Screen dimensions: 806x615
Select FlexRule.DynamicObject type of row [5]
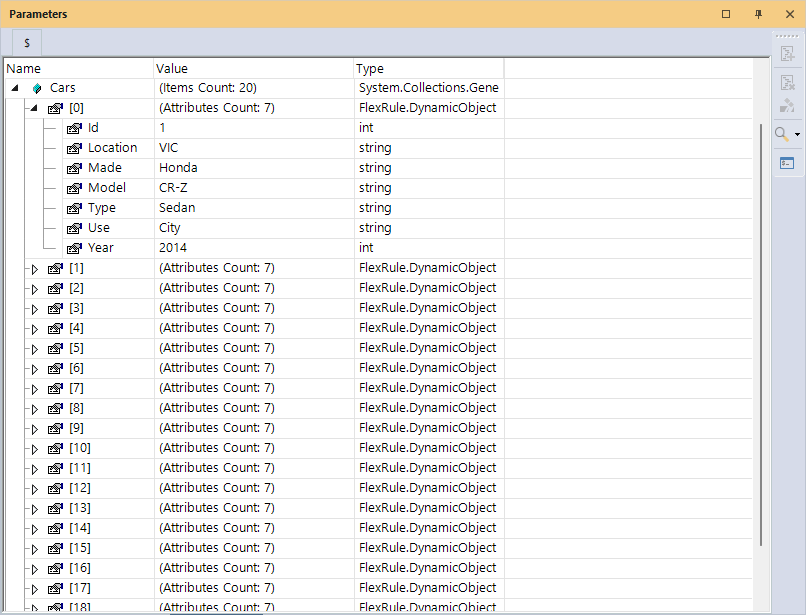(427, 348)
